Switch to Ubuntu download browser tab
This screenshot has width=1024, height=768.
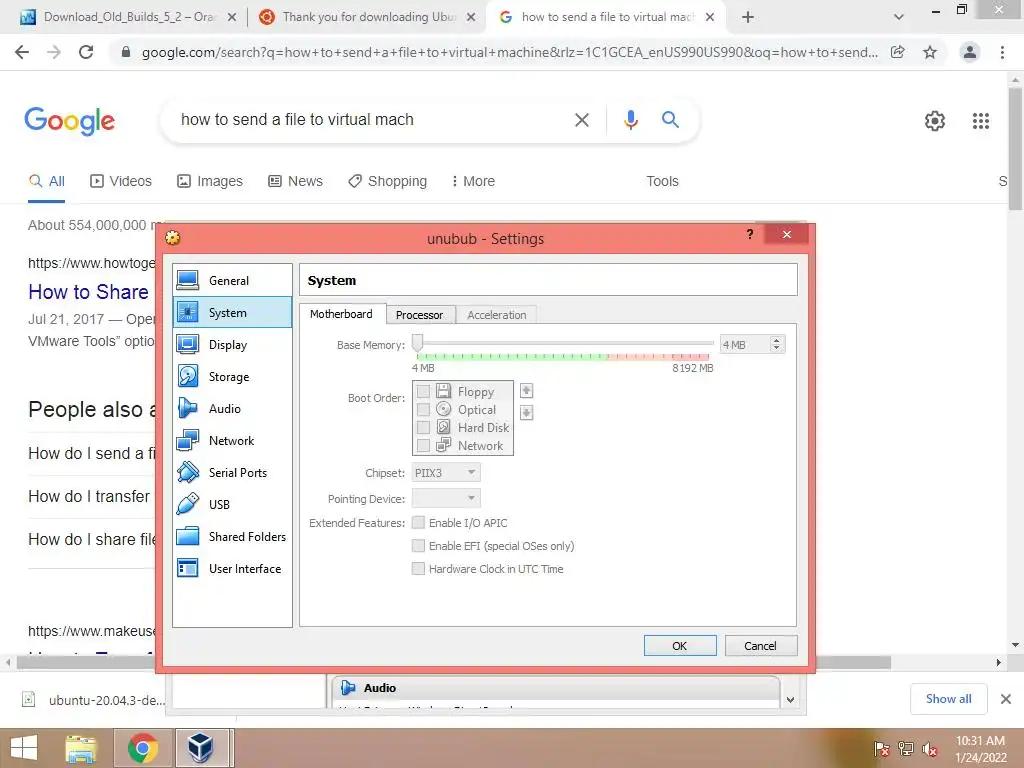(x=366, y=17)
